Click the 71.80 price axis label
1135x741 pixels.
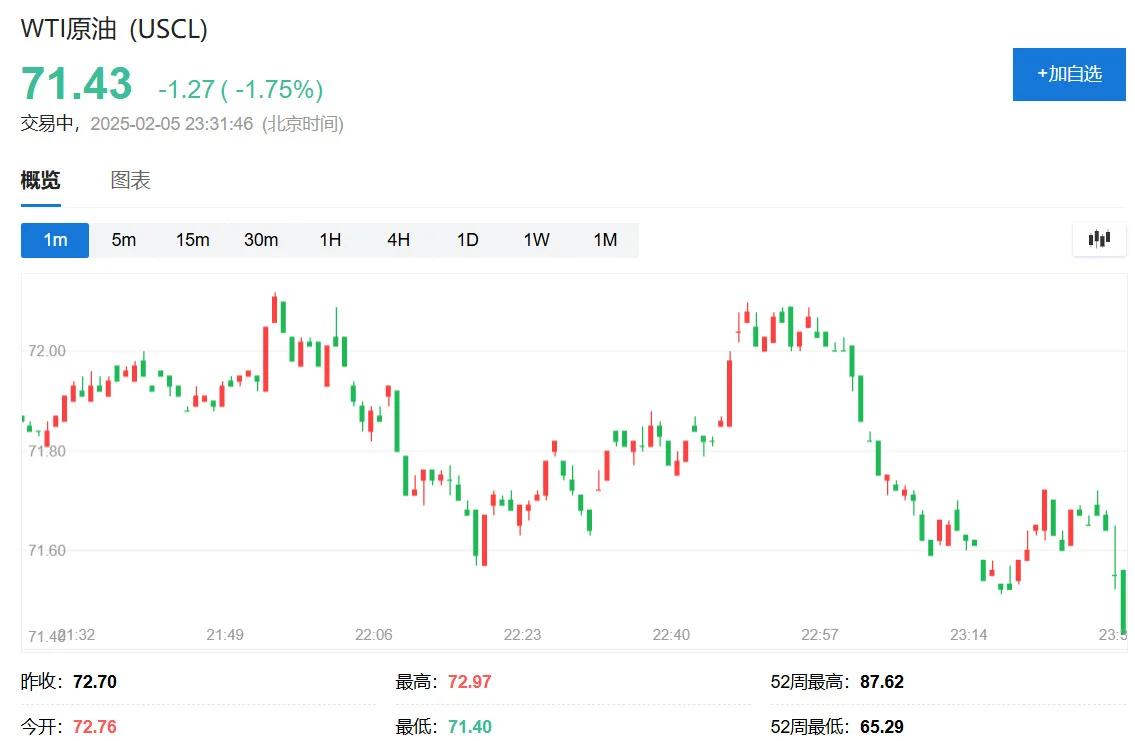[x=46, y=452]
